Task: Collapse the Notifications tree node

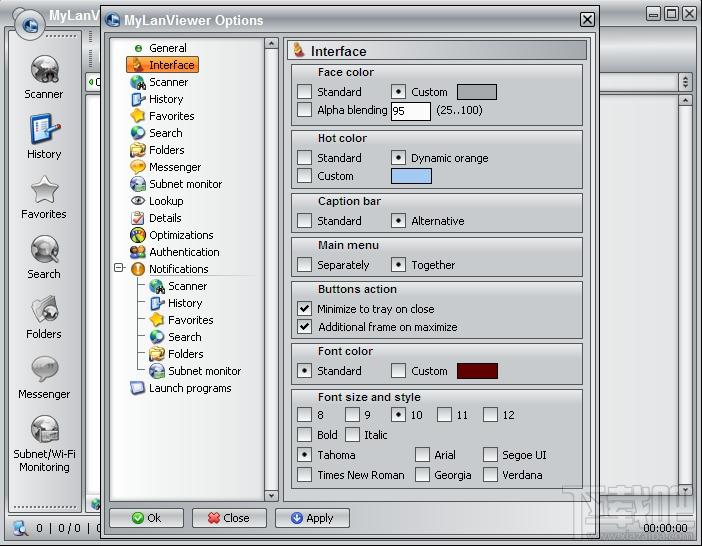Action: tap(120, 269)
